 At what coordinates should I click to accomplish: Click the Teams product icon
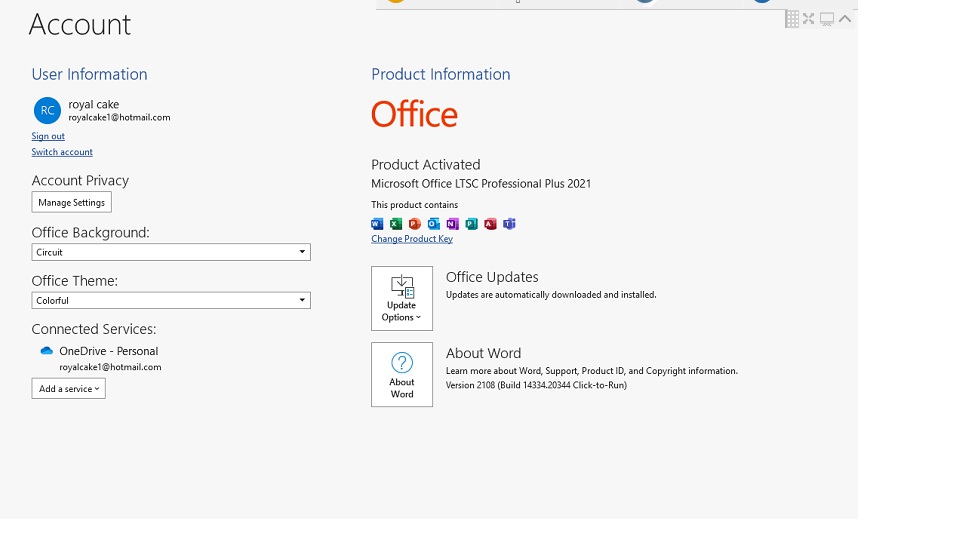pyautogui.click(x=509, y=224)
